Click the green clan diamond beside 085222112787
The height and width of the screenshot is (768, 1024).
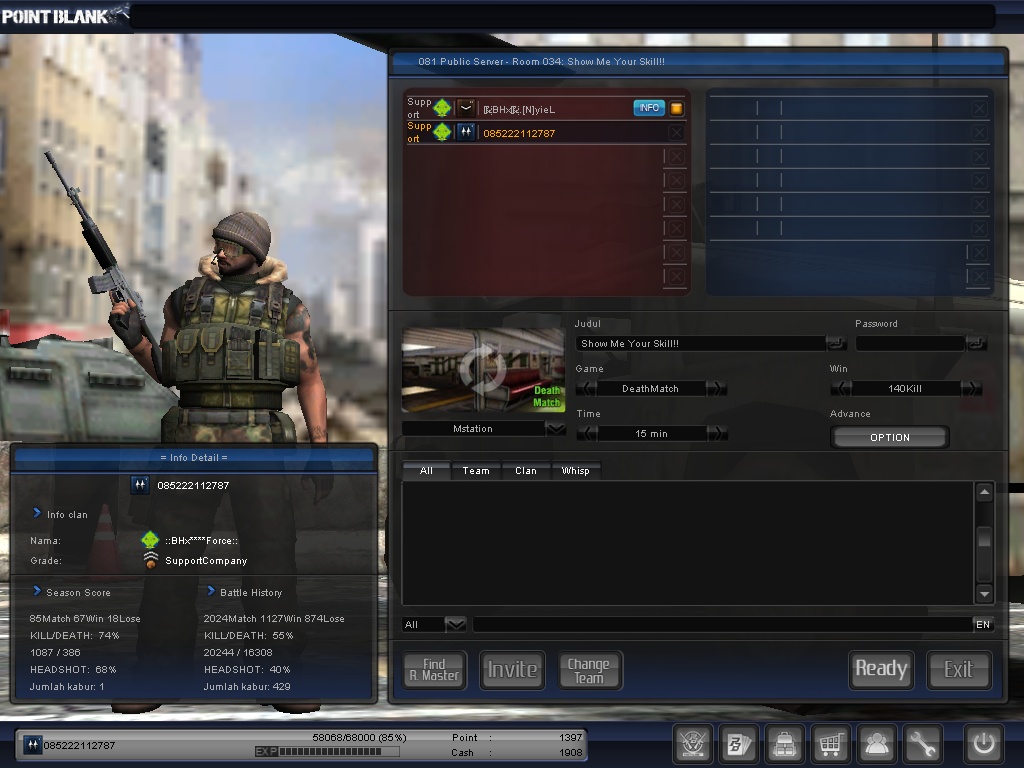443,131
